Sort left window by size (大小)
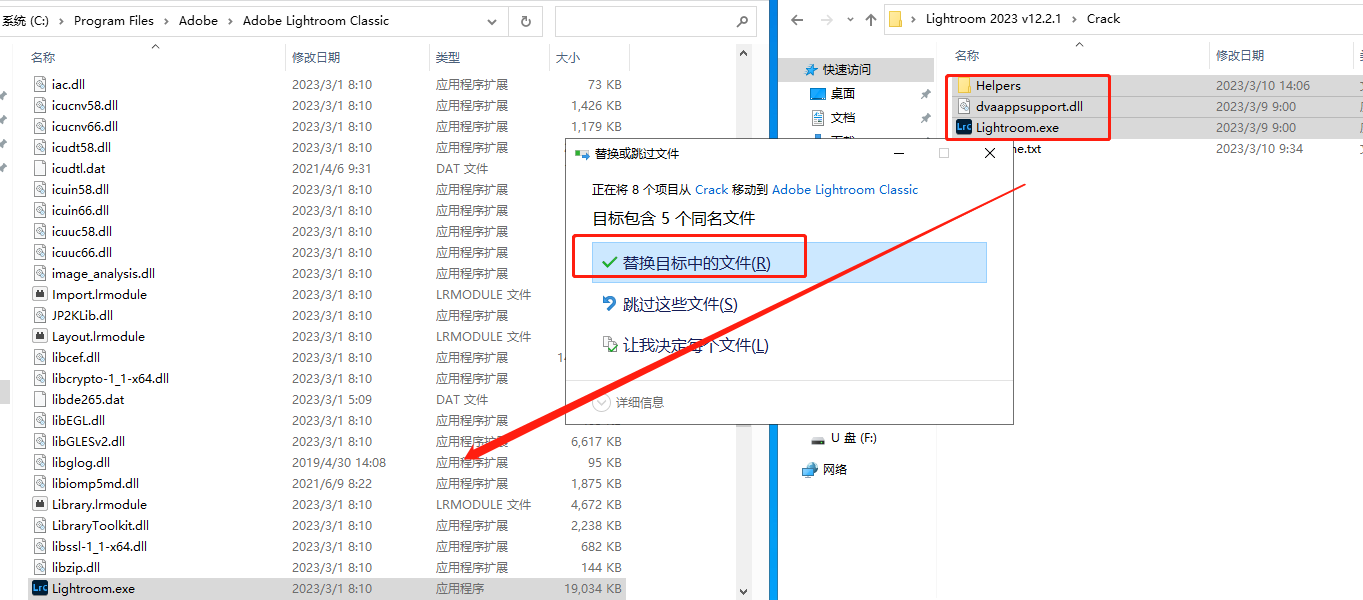 568,58
